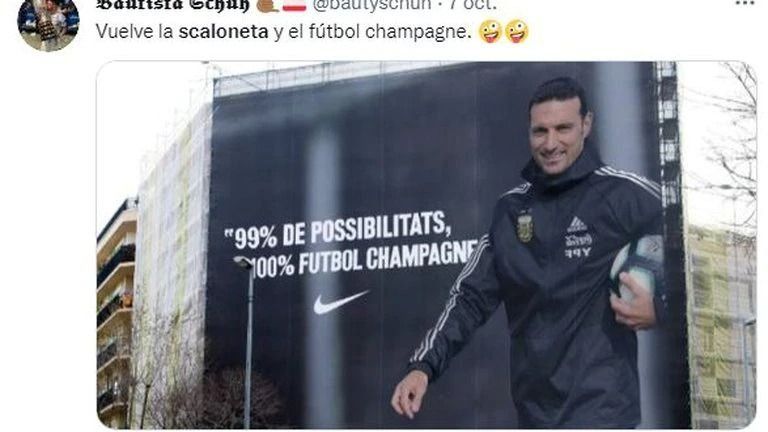Click the second zany face emoji
This screenshot has width=768, height=432.
[516, 32]
